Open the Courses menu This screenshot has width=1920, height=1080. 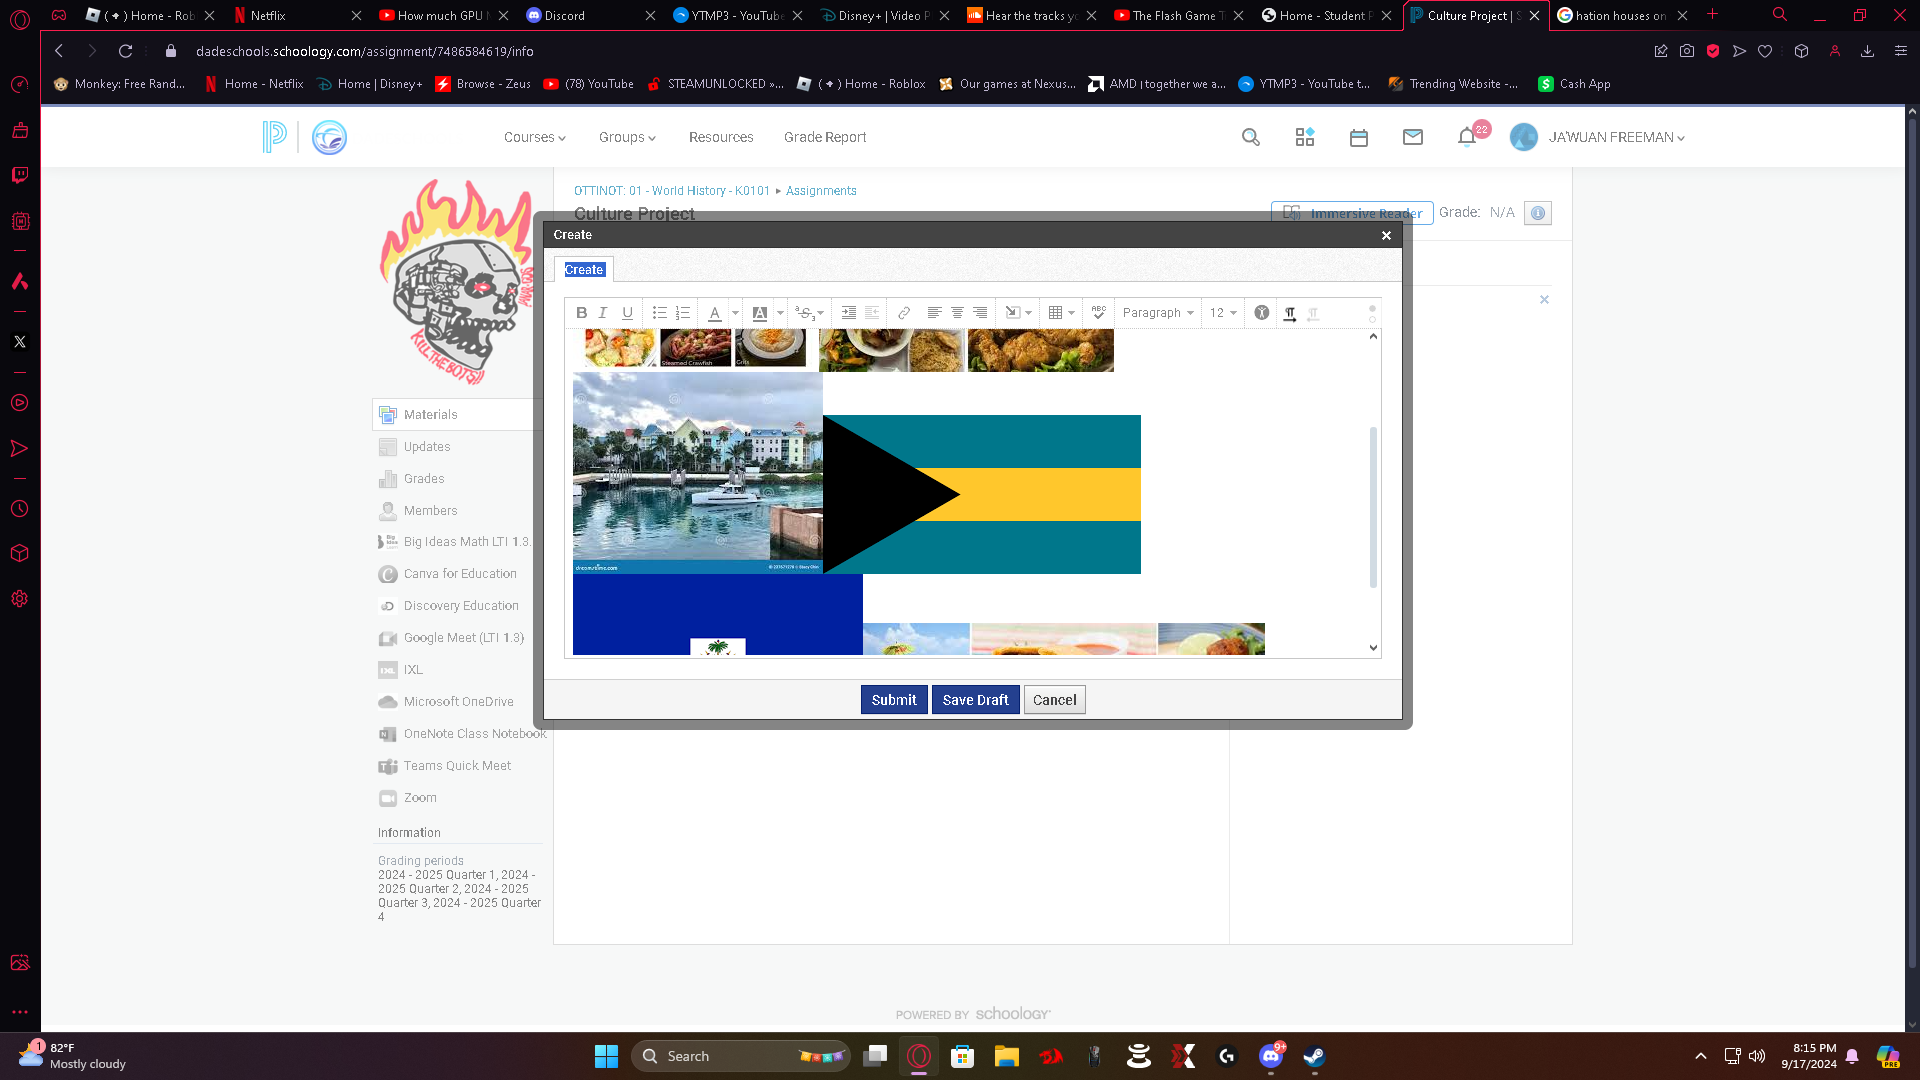(x=534, y=138)
